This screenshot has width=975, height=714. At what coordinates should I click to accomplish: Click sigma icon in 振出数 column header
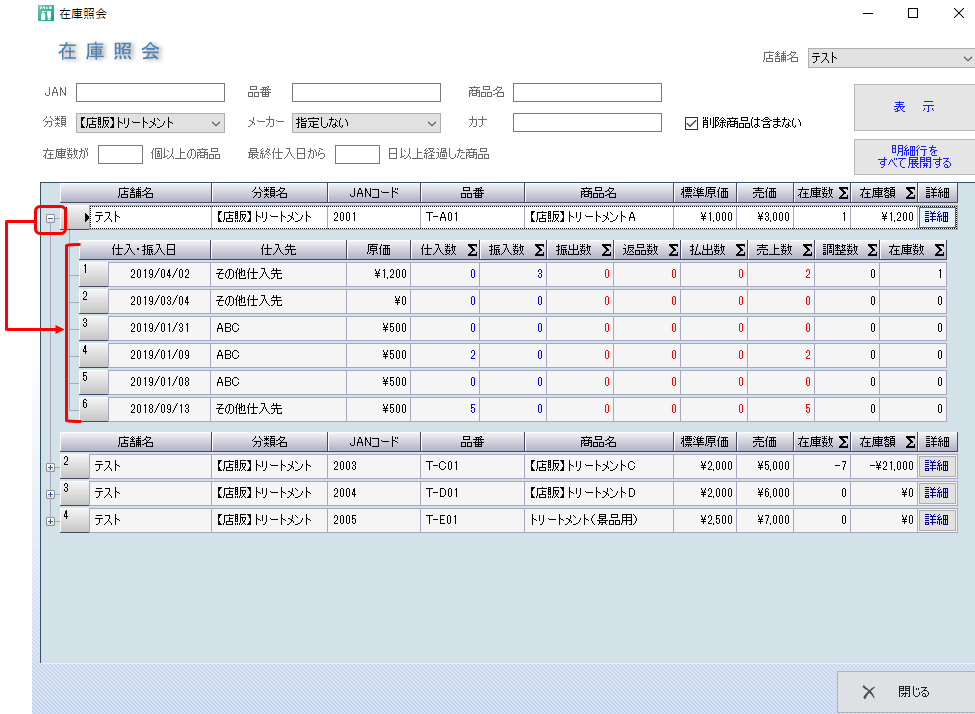coord(605,251)
